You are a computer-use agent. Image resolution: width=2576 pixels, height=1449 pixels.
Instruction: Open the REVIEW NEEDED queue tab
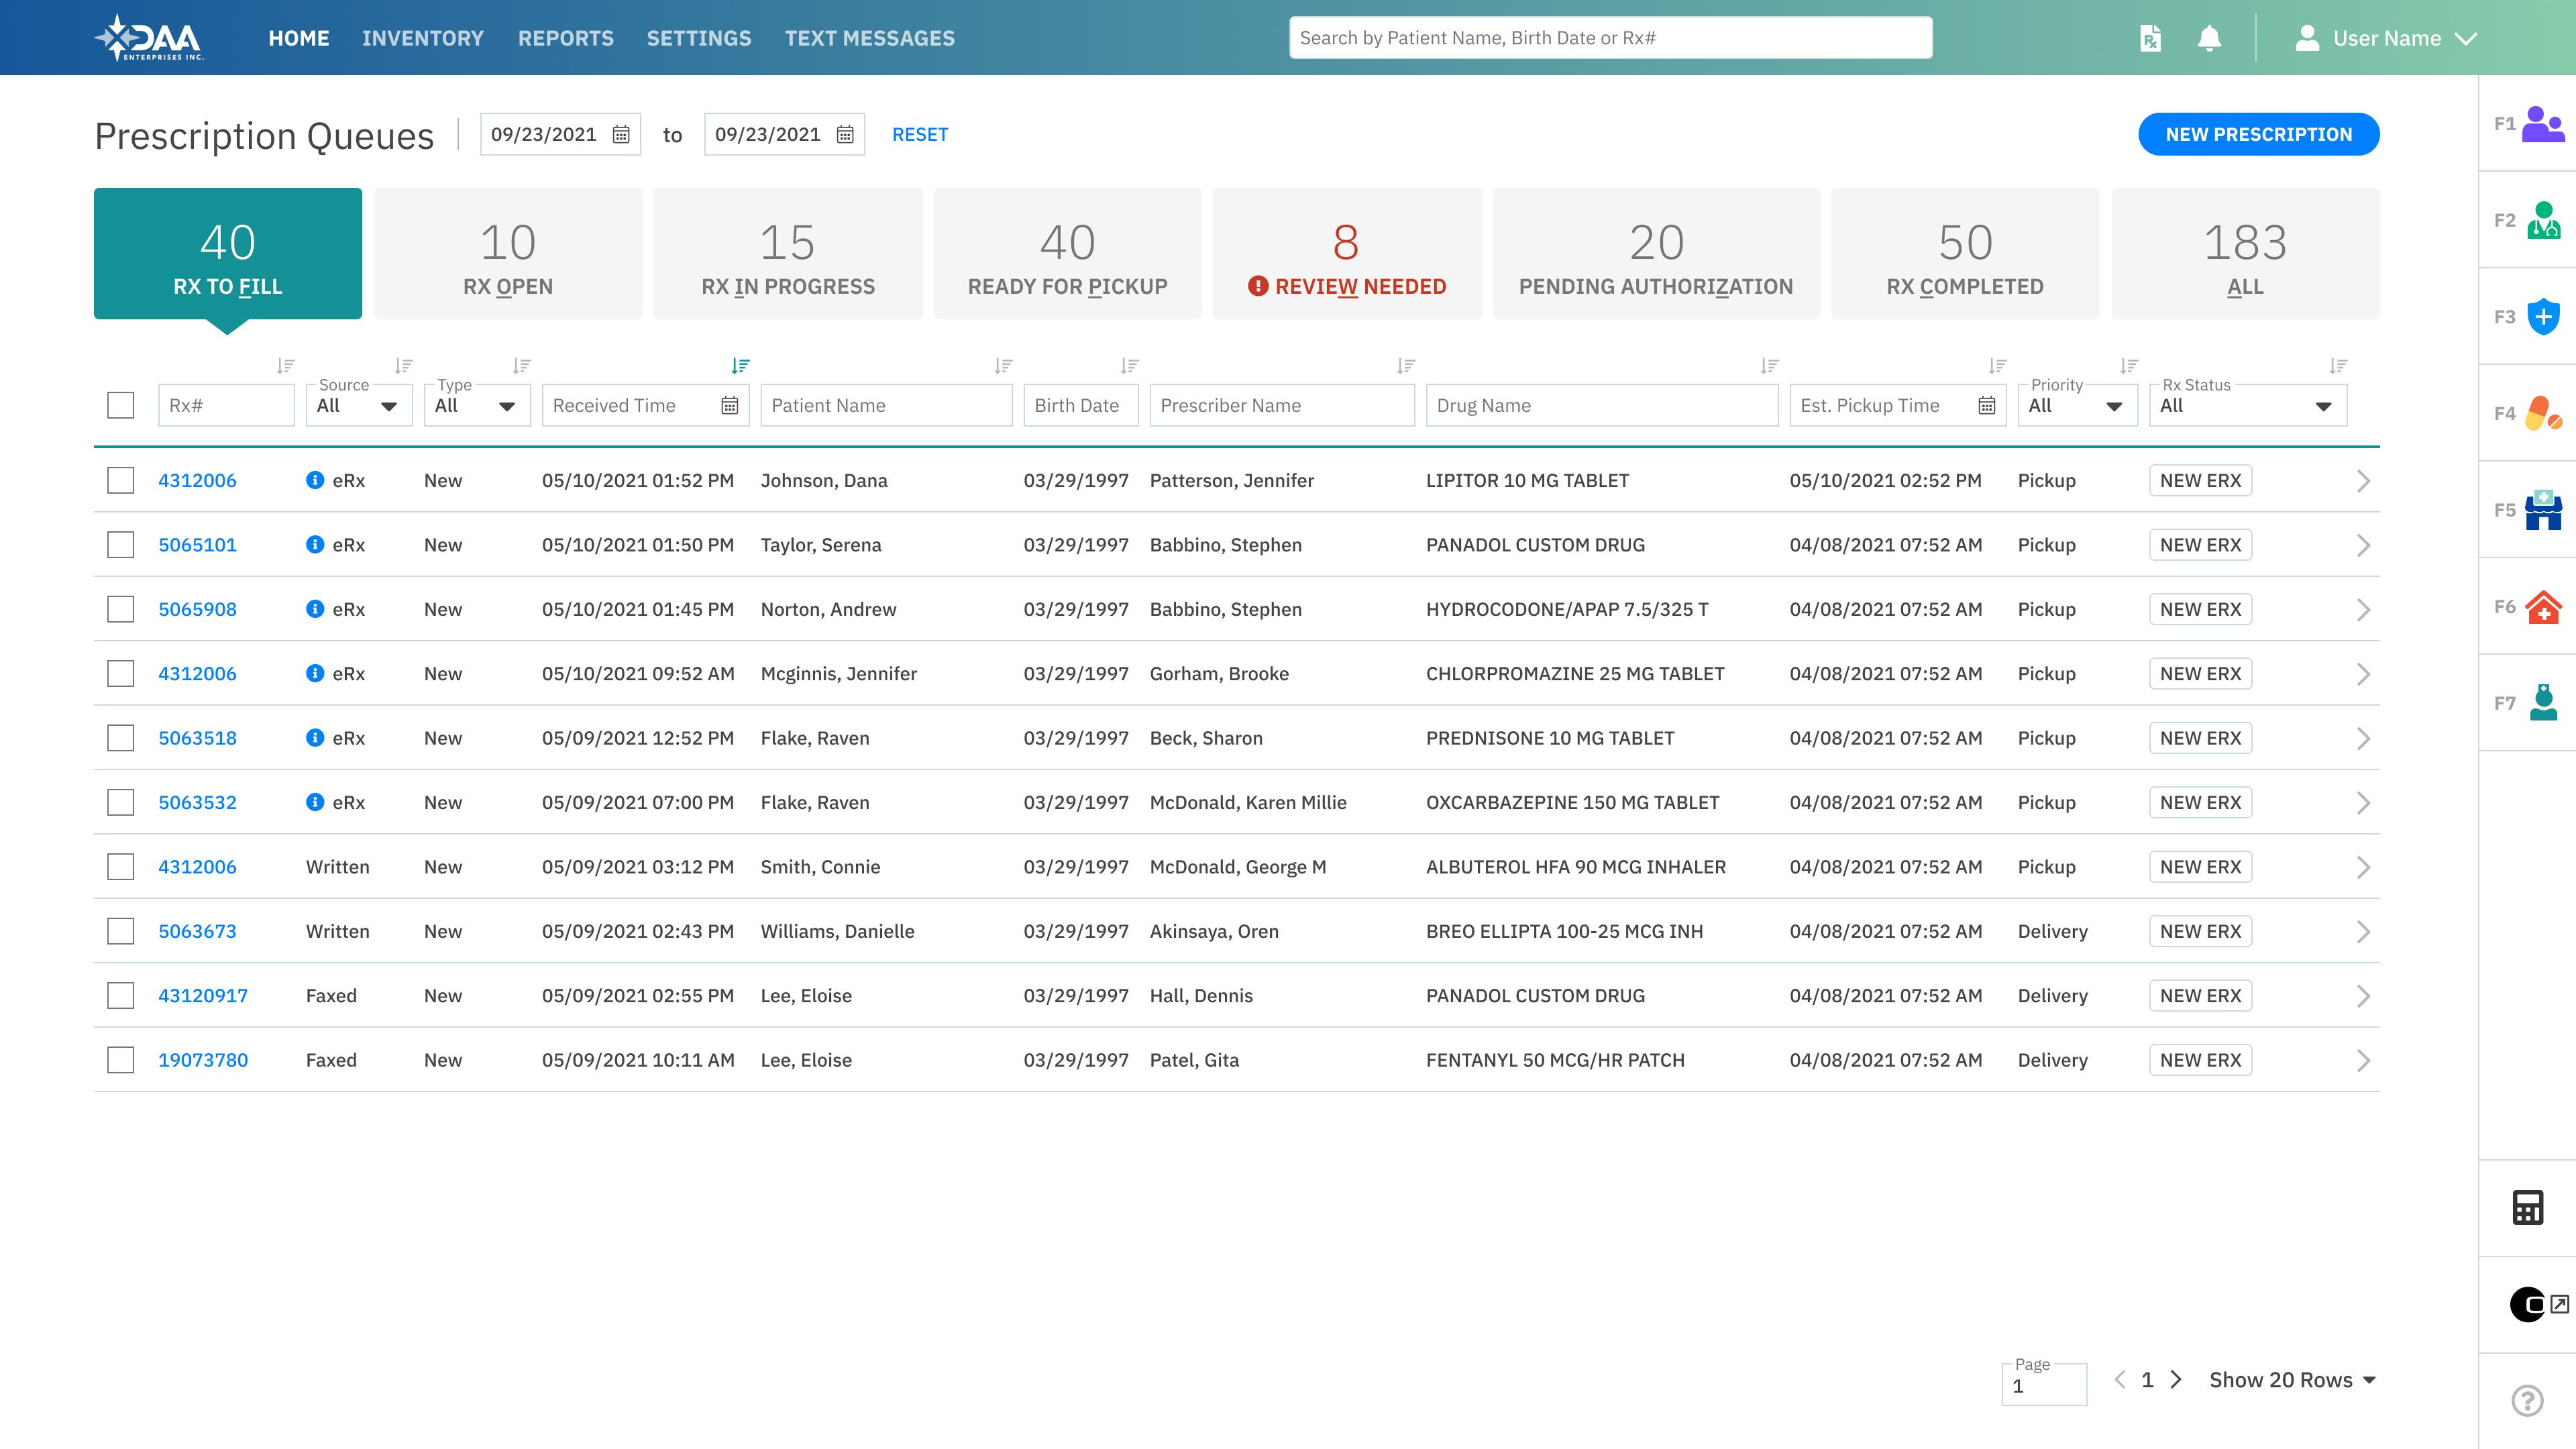point(1347,252)
